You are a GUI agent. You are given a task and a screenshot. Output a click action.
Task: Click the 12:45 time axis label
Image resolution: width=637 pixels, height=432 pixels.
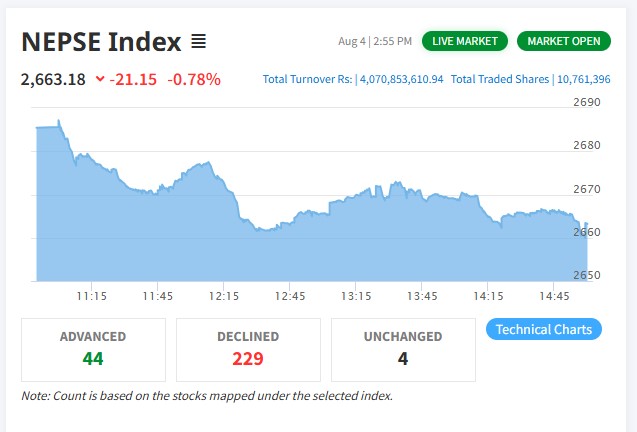point(290,296)
